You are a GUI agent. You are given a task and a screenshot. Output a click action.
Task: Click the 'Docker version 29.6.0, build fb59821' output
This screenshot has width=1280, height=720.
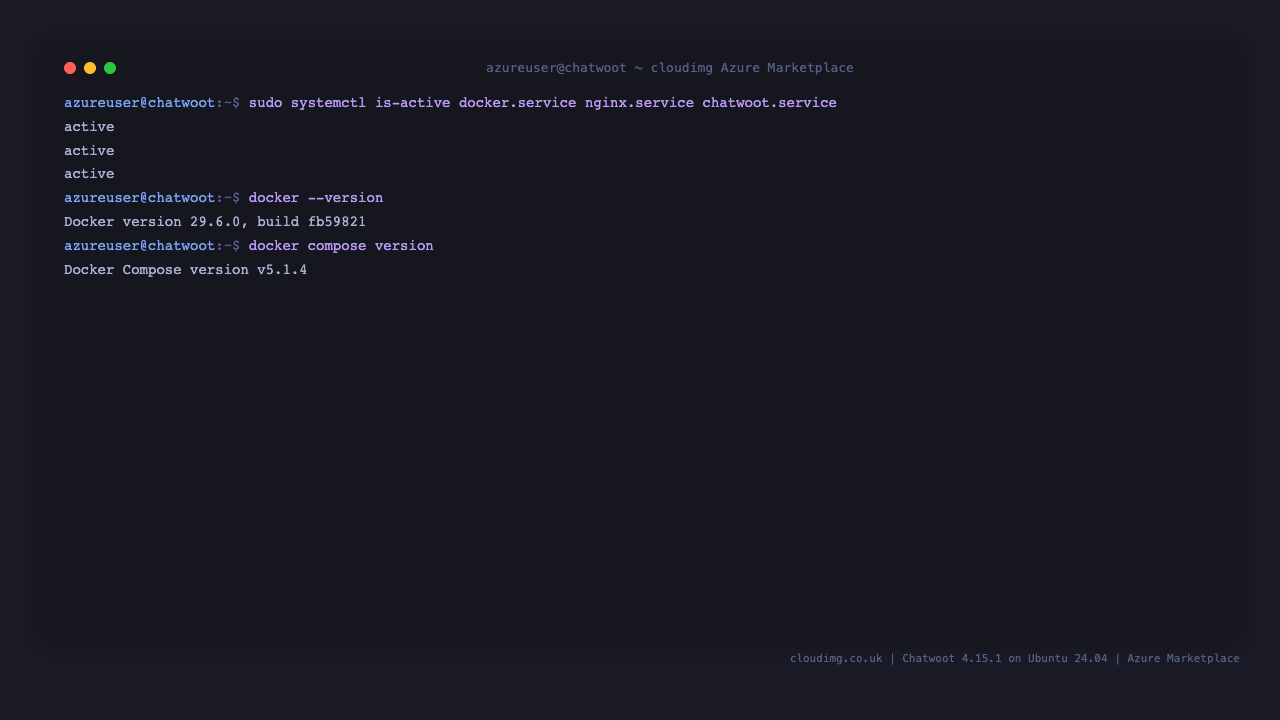(x=215, y=222)
